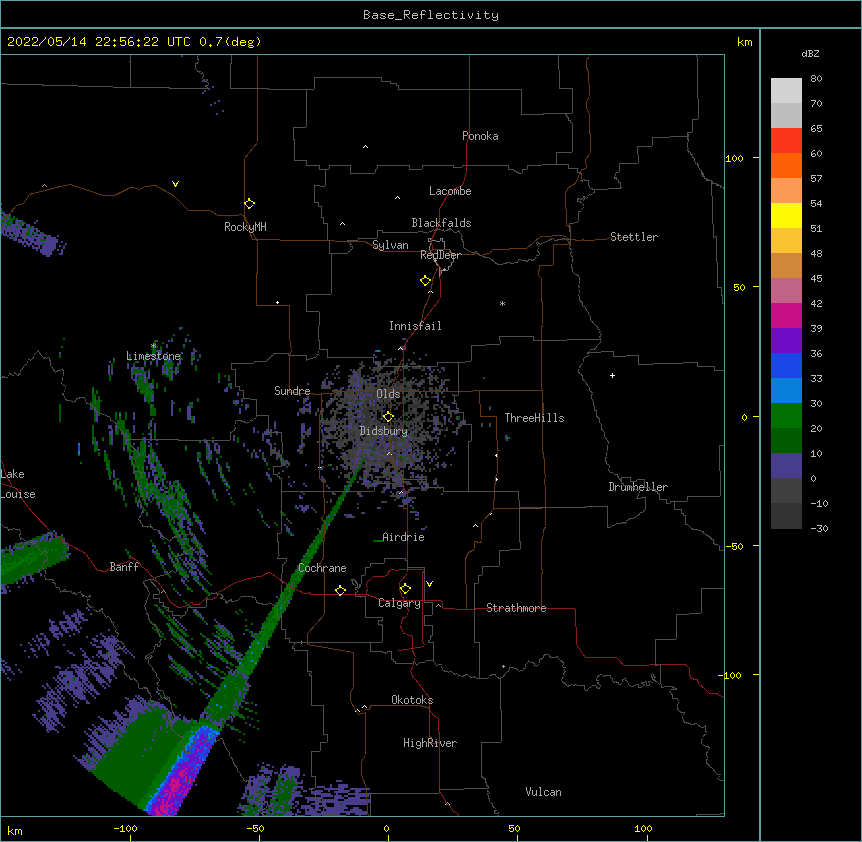The image size is (862, 842).
Task: Click the Sylvan town label
Action: point(390,245)
